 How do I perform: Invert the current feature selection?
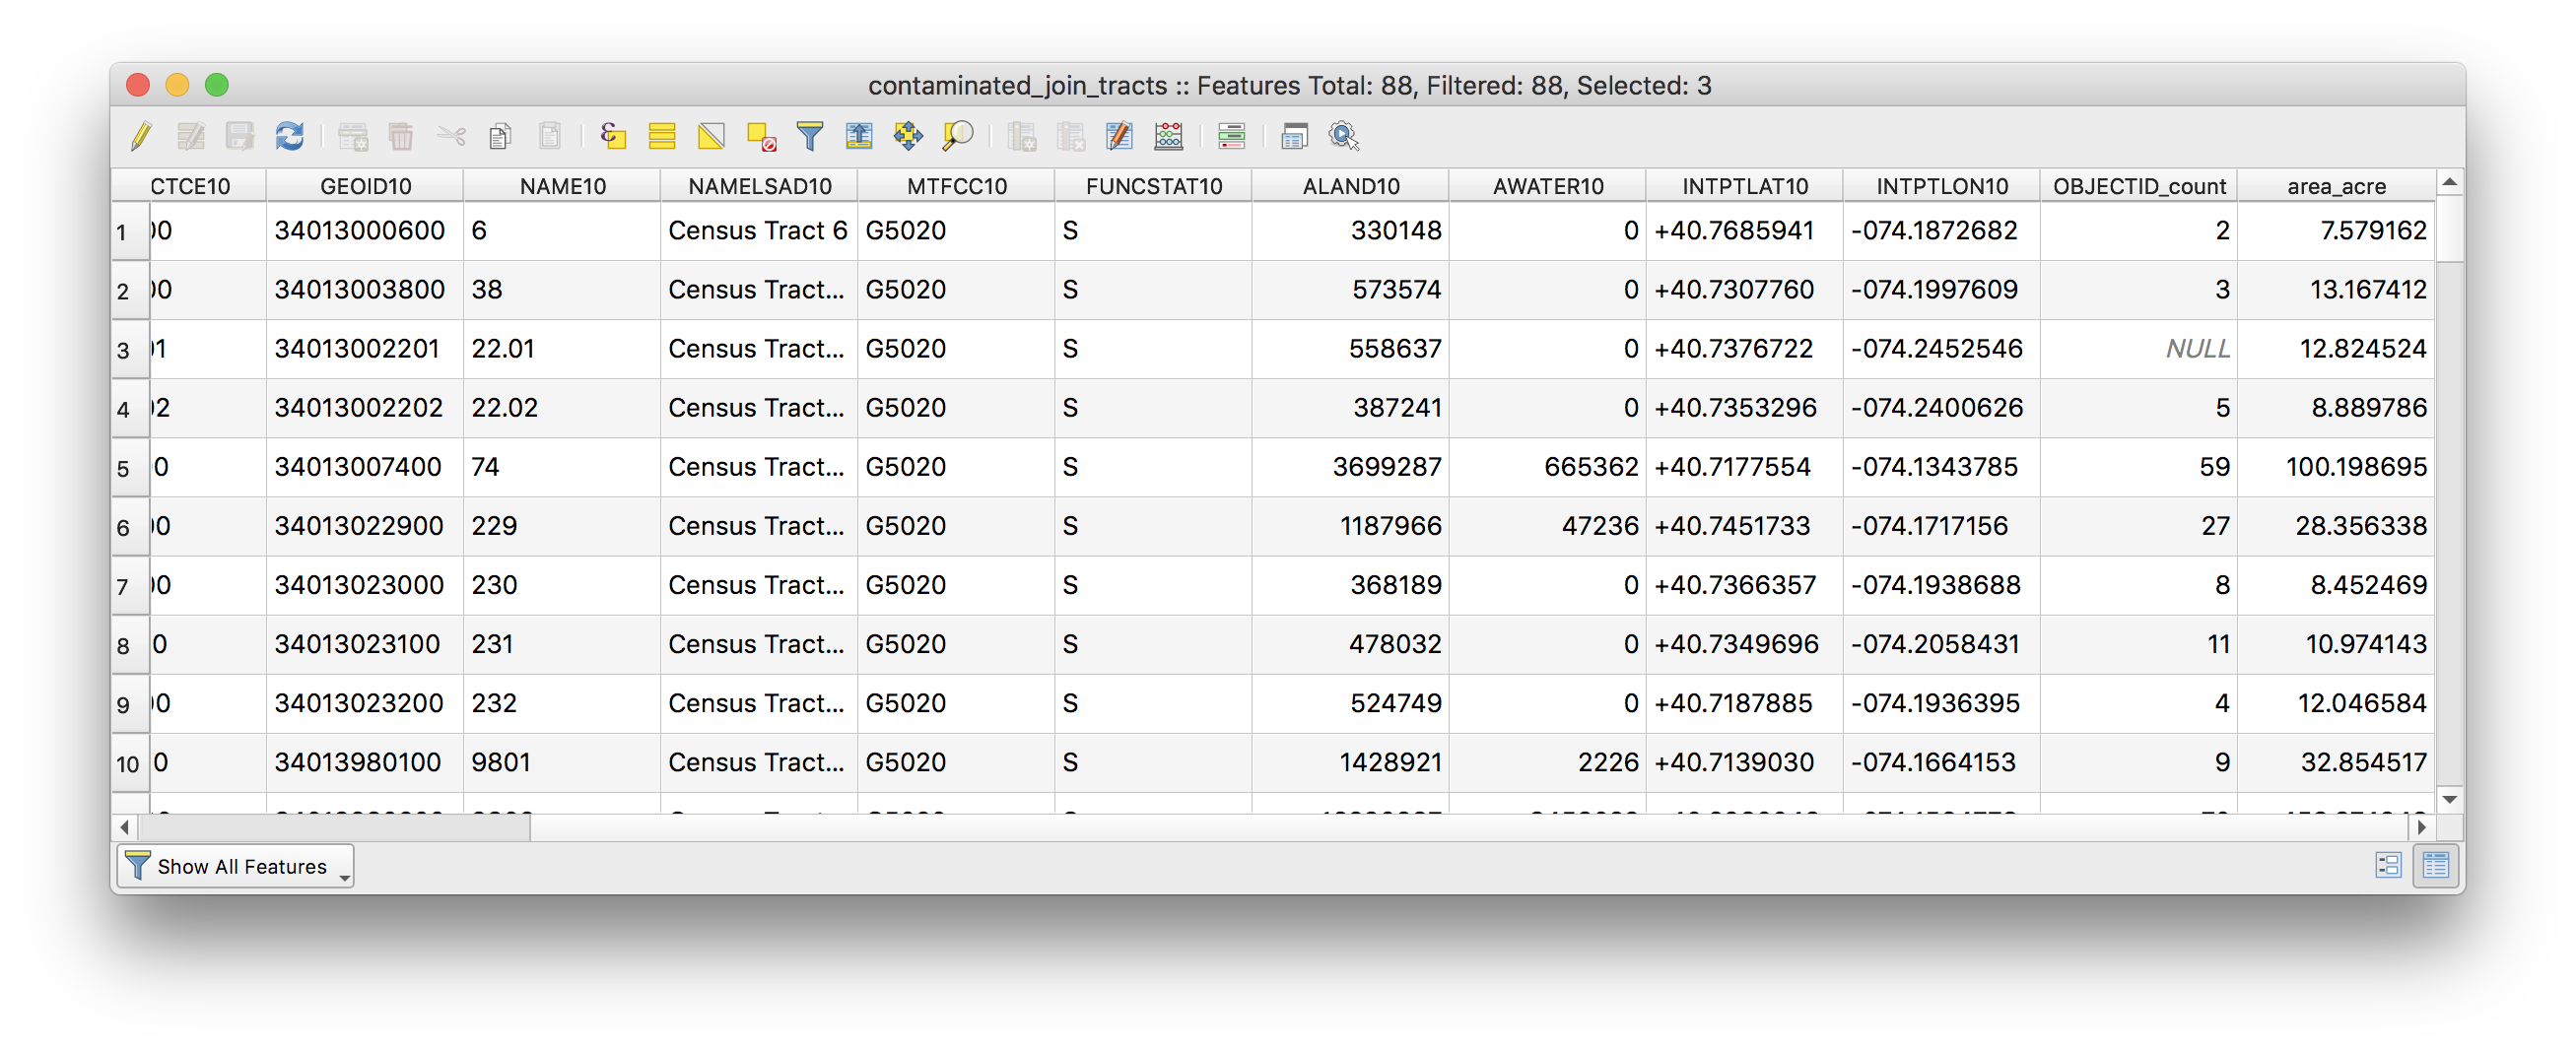[x=711, y=136]
